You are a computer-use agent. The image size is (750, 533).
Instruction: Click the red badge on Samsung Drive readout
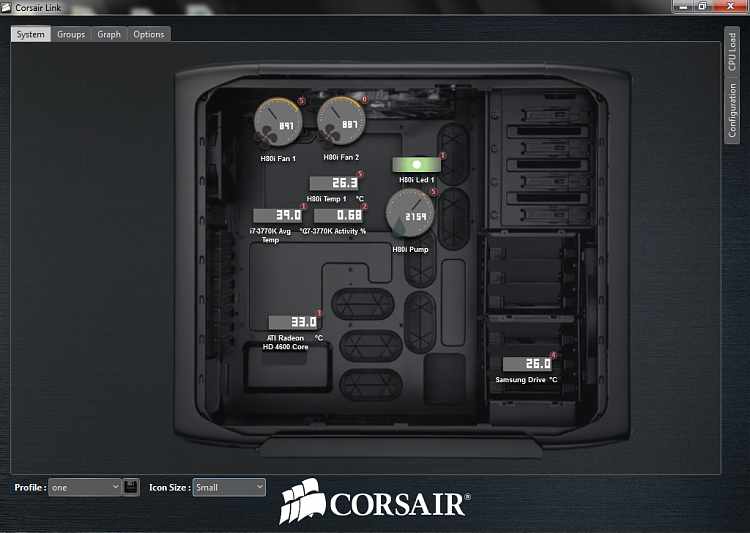click(x=553, y=355)
